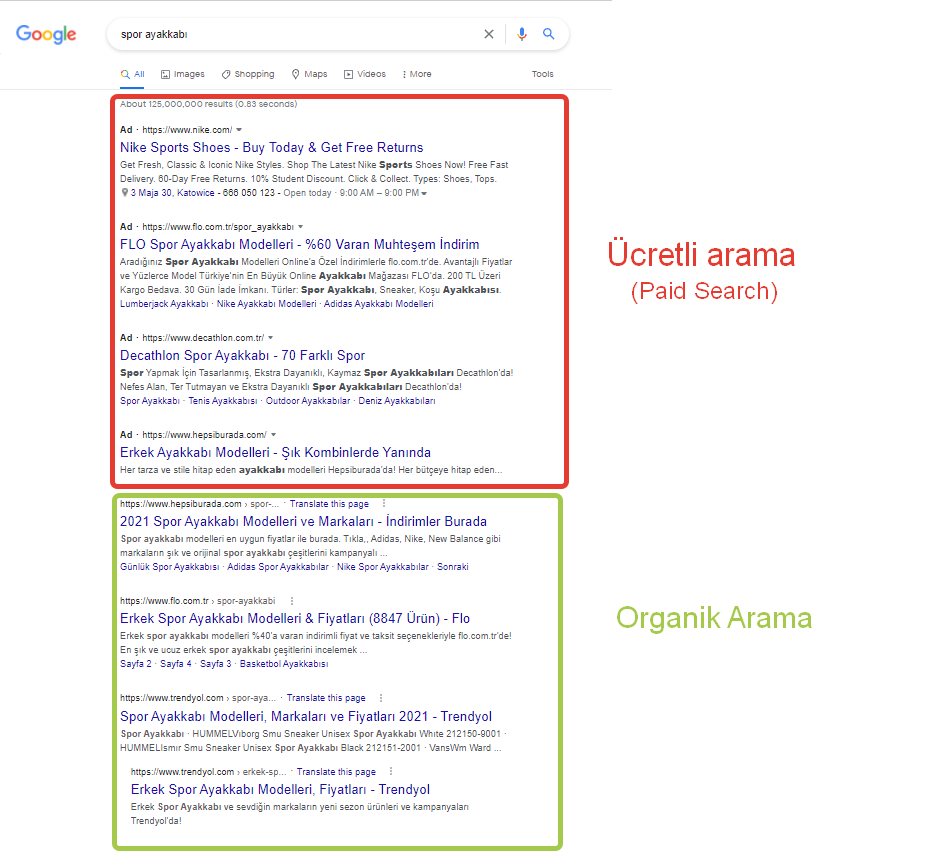949x852 pixels.
Task: Open three-dot menu of flo.com.tr result
Action: point(292,601)
